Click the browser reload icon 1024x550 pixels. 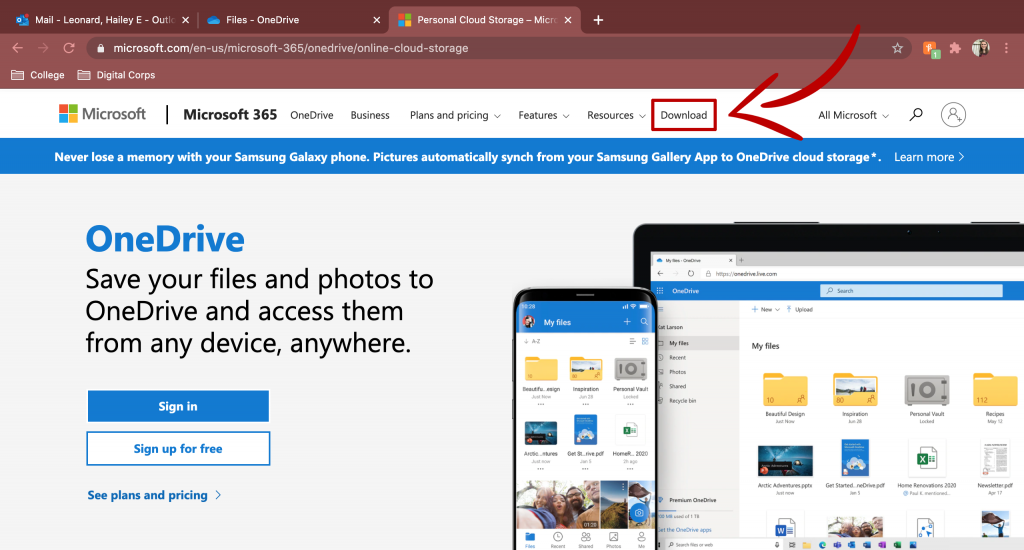69,48
